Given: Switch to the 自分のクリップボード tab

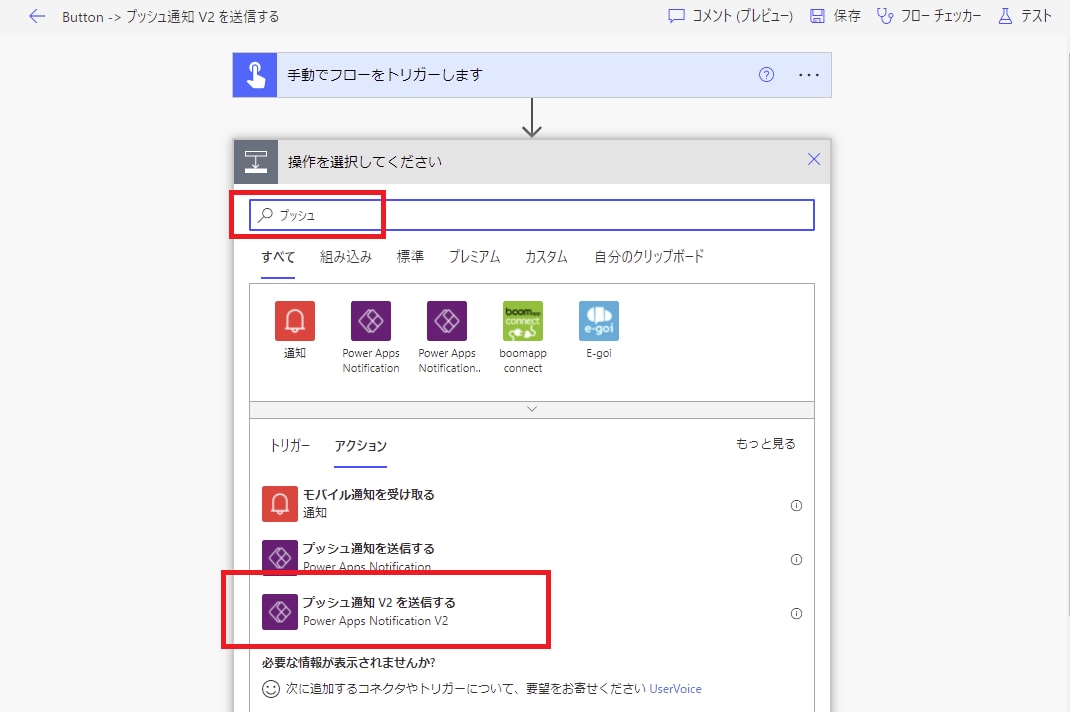Looking at the screenshot, I should (x=649, y=257).
